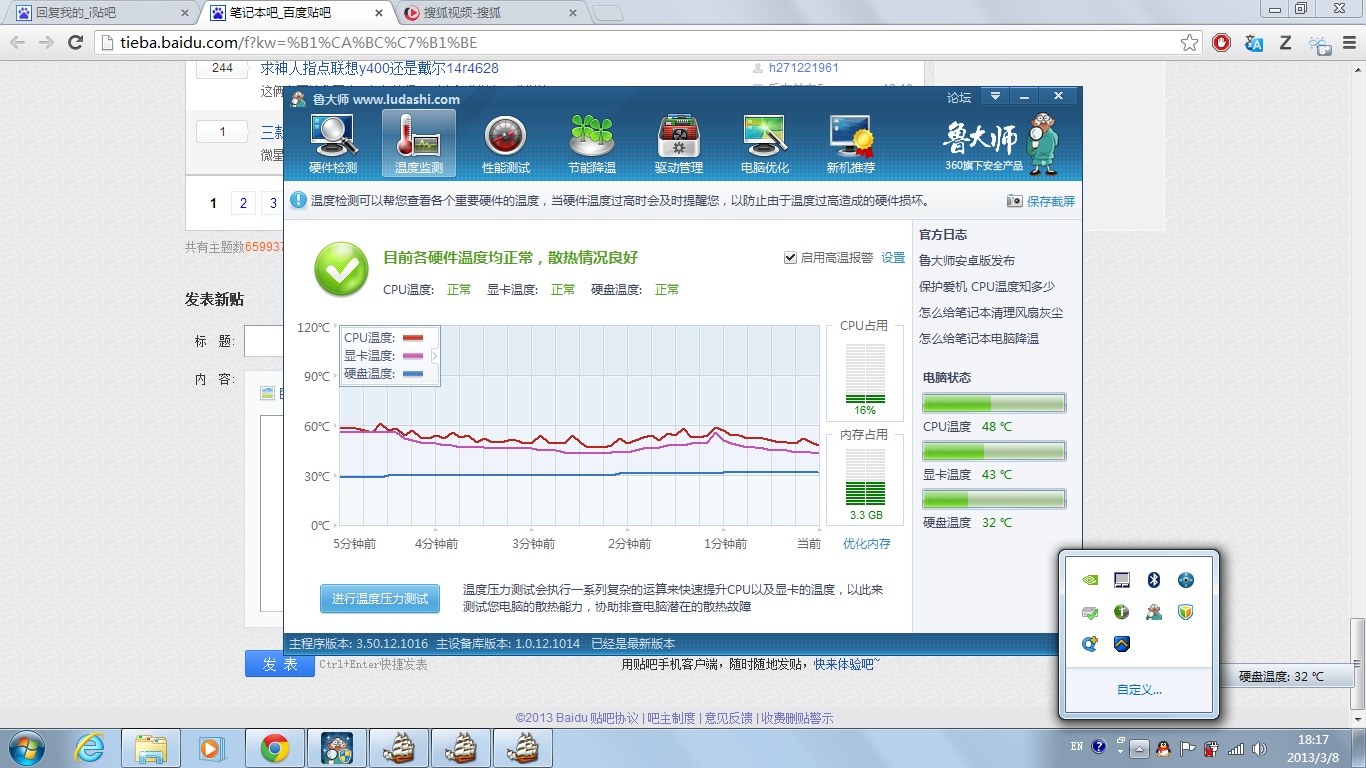Open 怎么给笔记本清理风扇灰尘 link
This screenshot has width=1366, height=768.
(x=991, y=313)
